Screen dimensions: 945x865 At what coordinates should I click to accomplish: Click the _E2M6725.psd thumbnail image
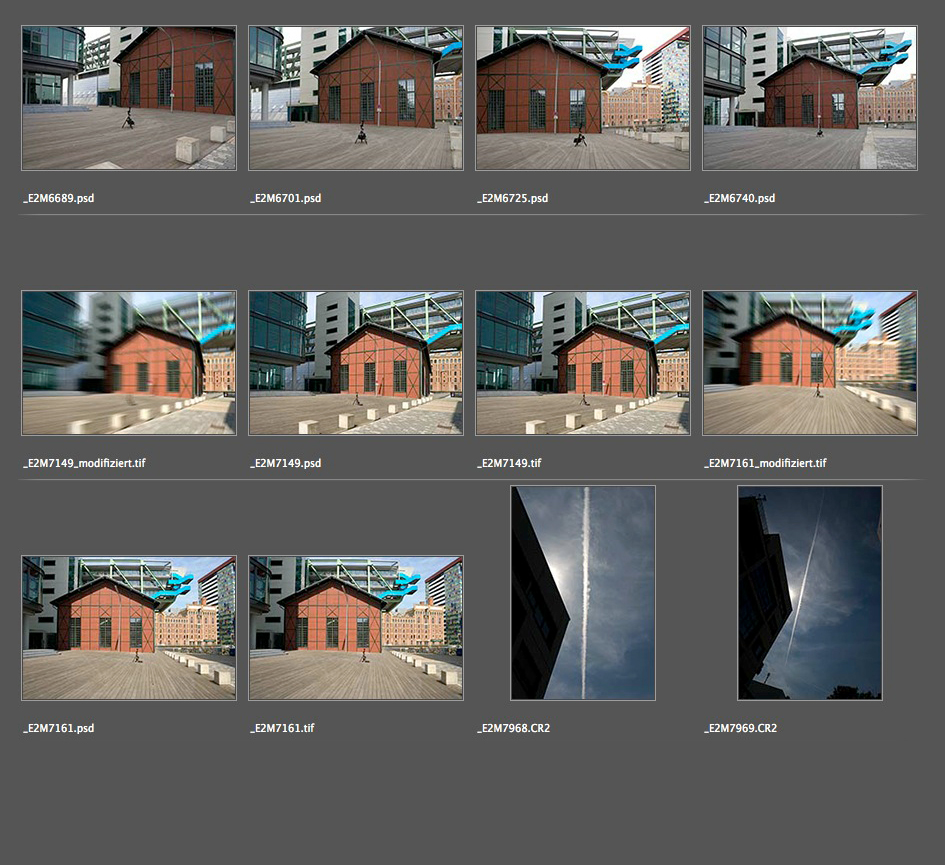pyautogui.click(x=583, y=98)
